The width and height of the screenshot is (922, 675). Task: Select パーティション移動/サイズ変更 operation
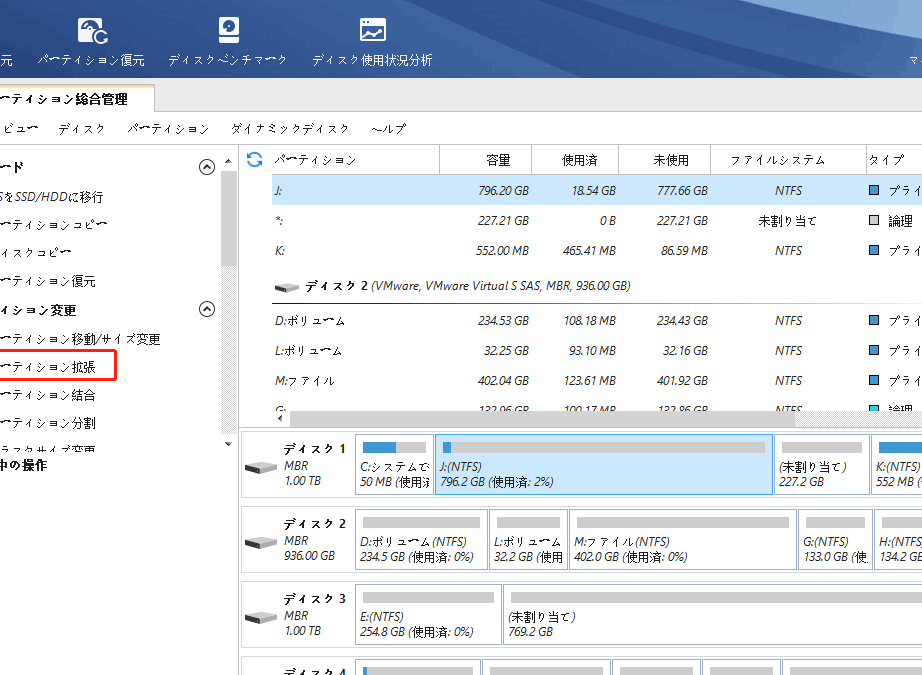pos(80,339)
